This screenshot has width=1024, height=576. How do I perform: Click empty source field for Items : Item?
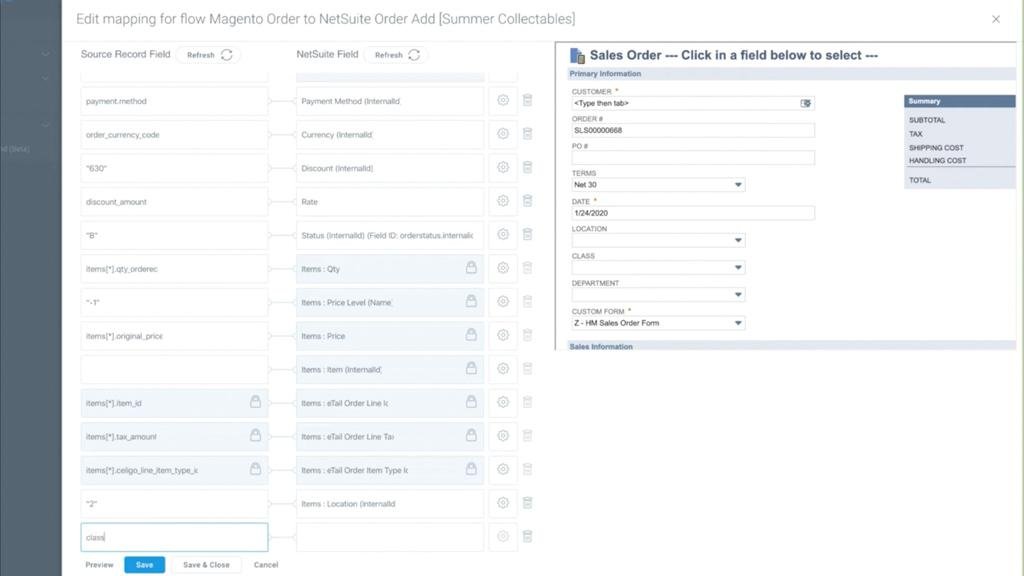(174, 370)
